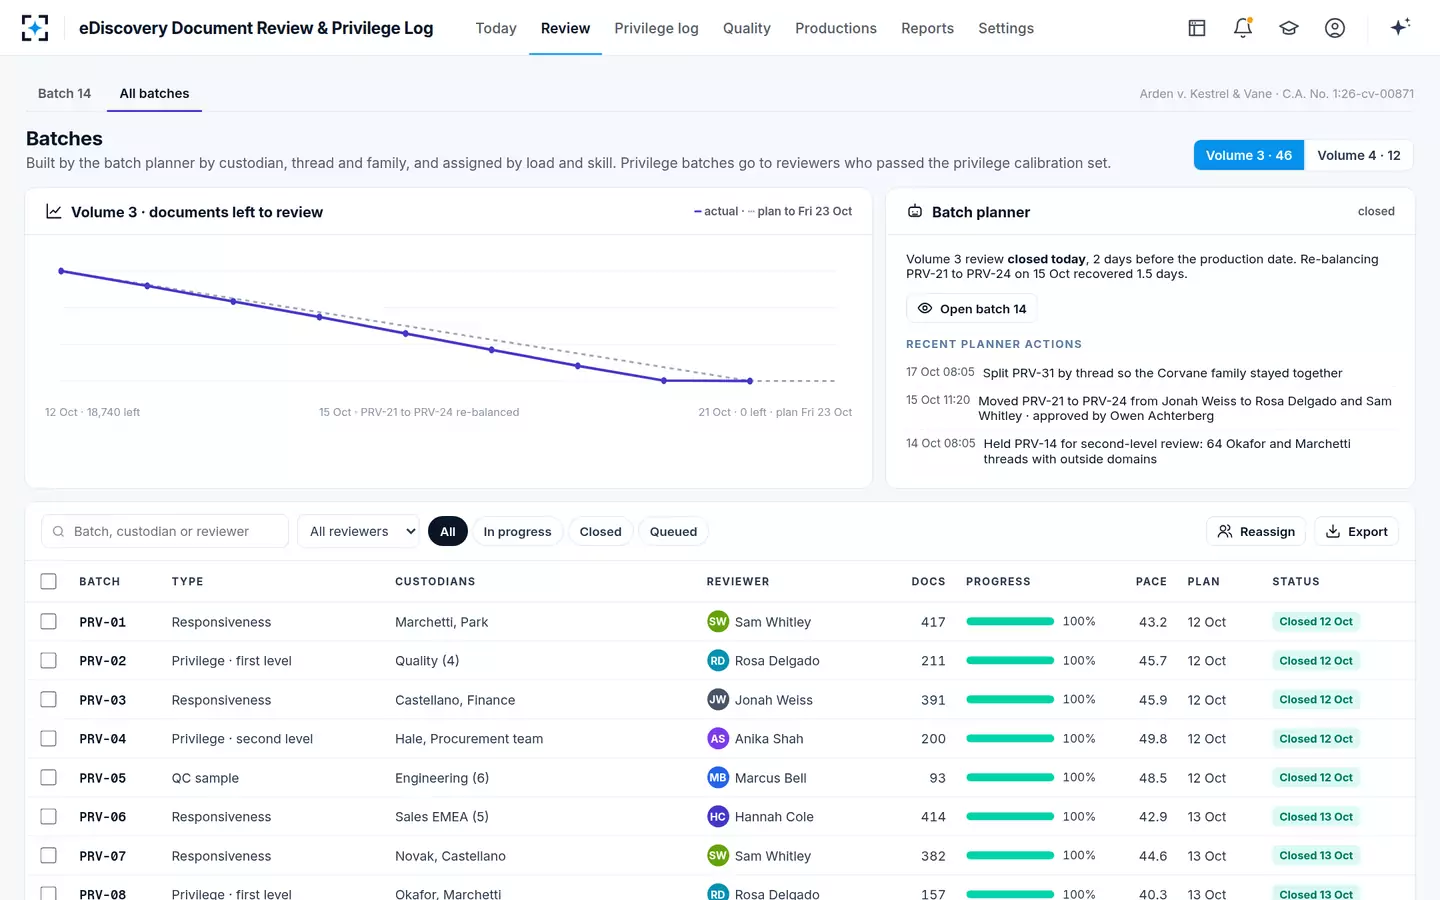Image resolution: width=1440 pixels, height=900 pixels.
Task: Check the box for batch PRV-02
Action: [x=48, y=661]
